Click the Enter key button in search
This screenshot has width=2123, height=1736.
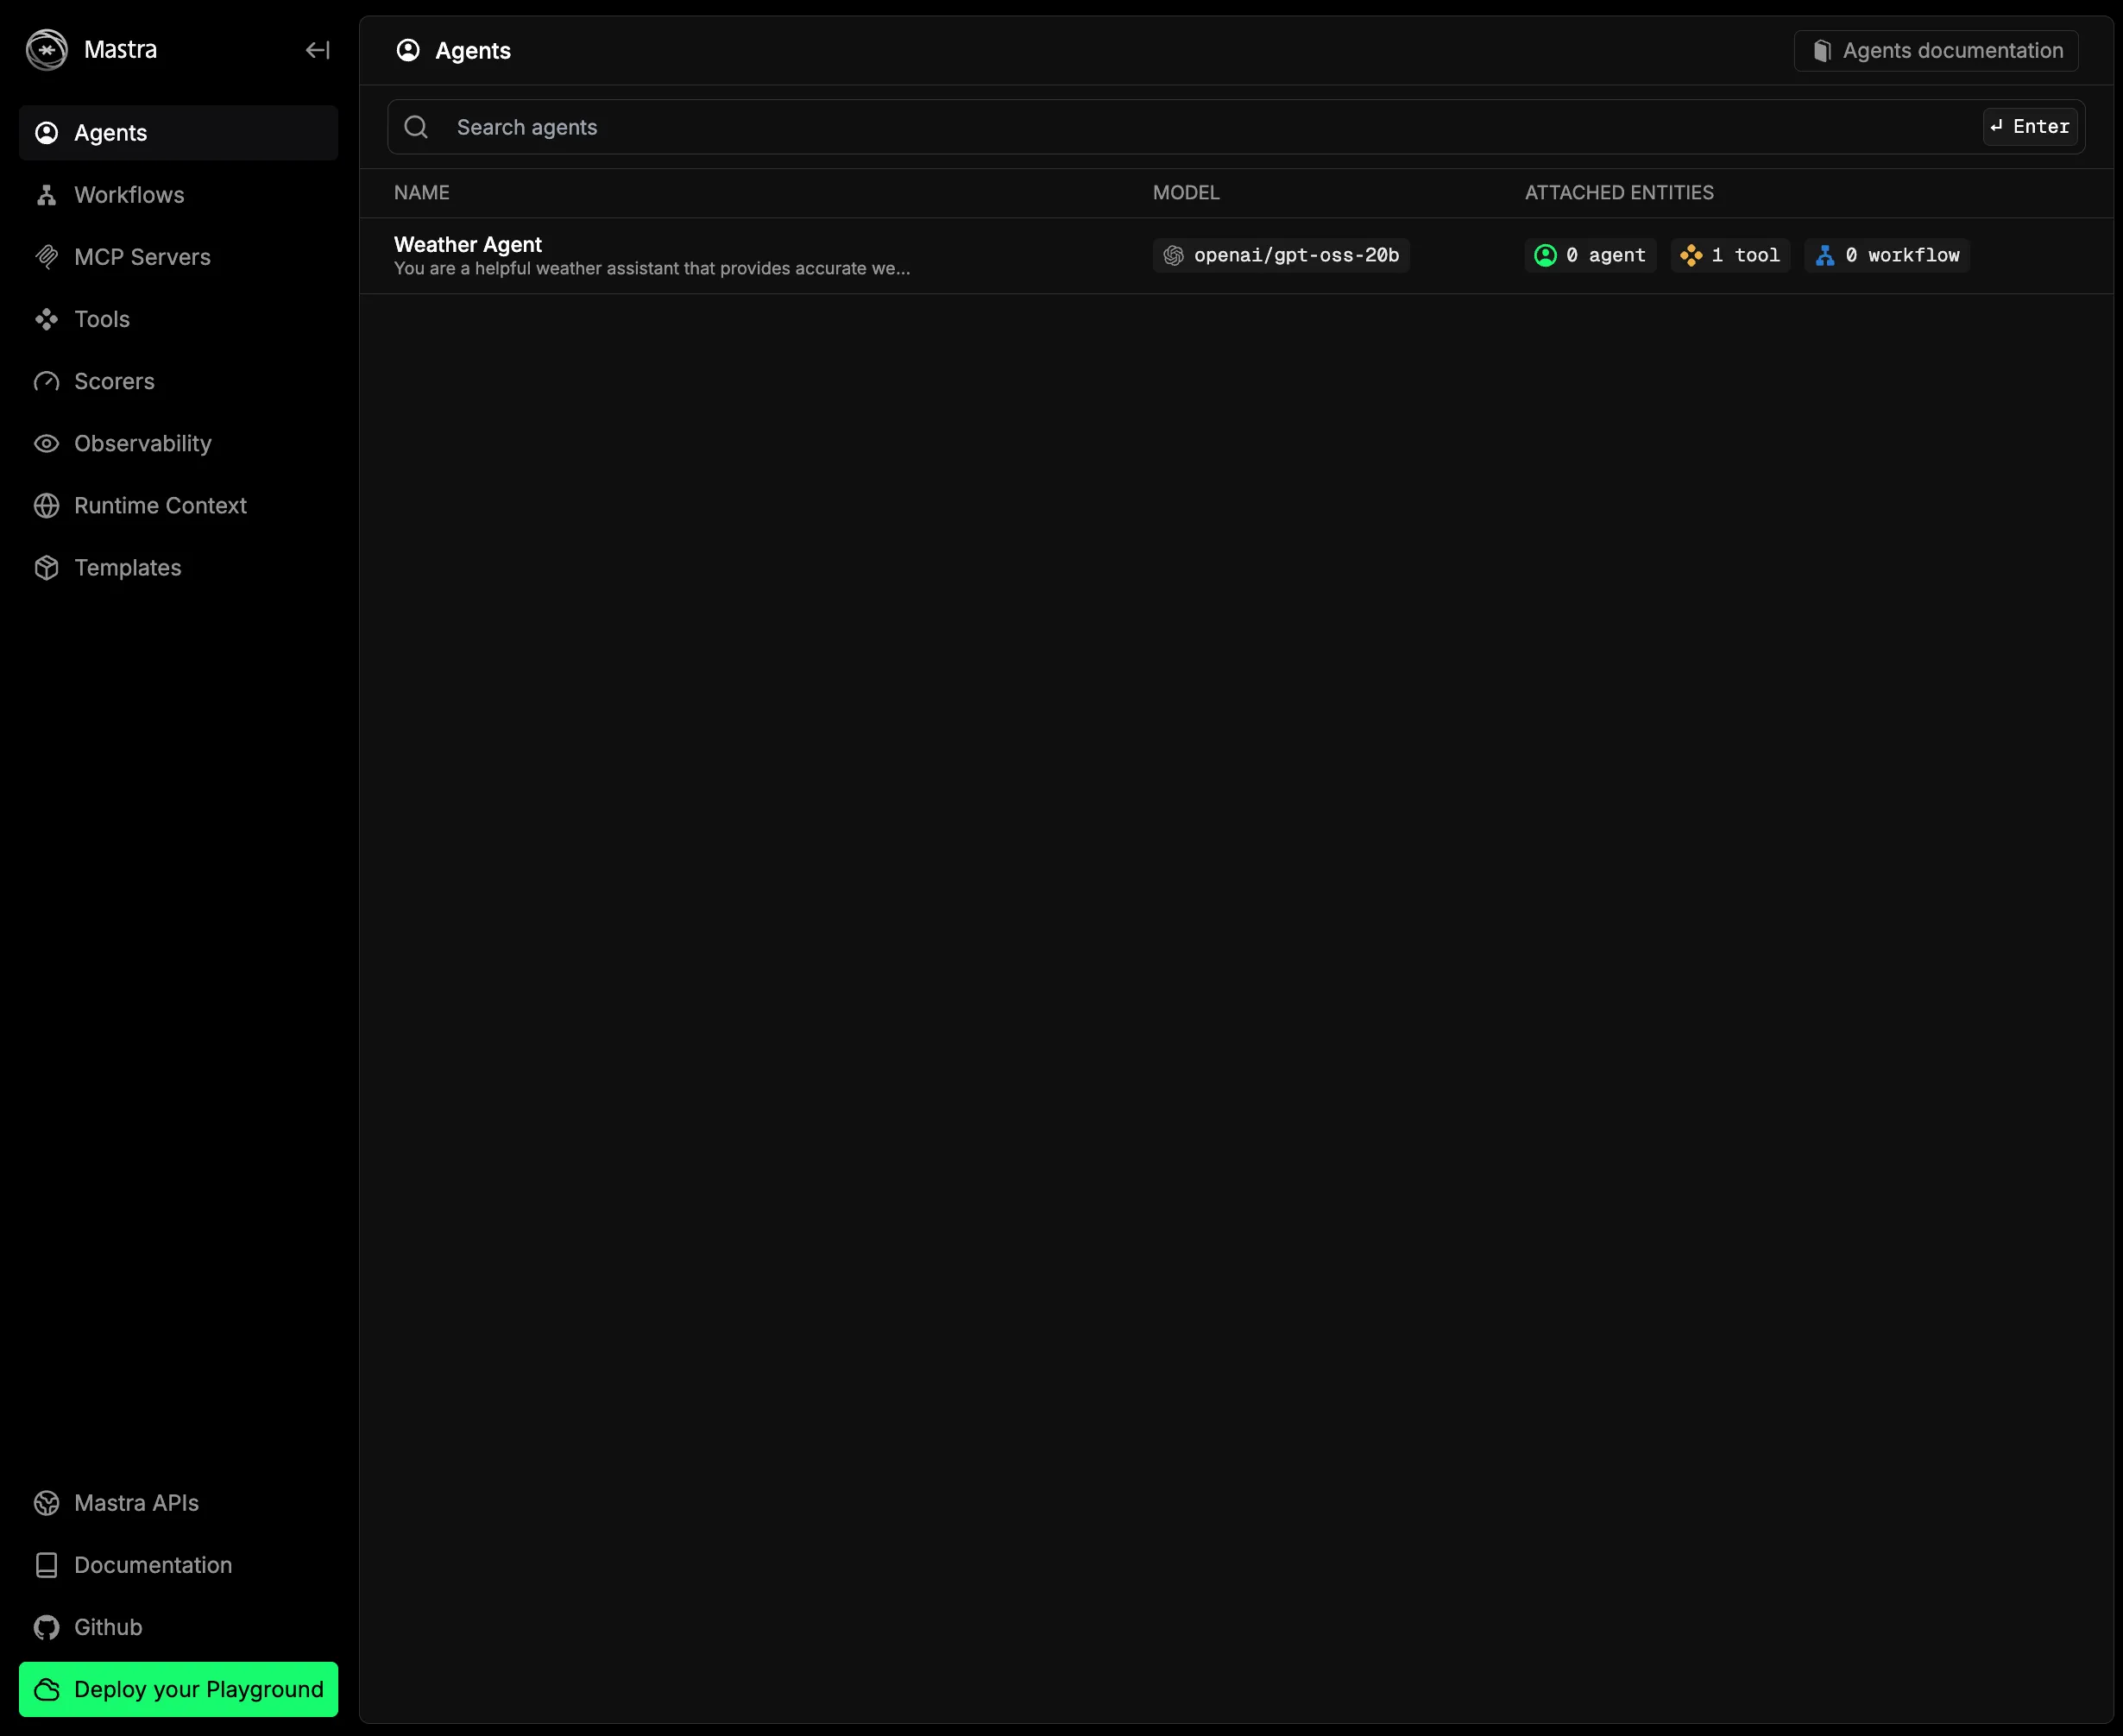(2030, 127)
